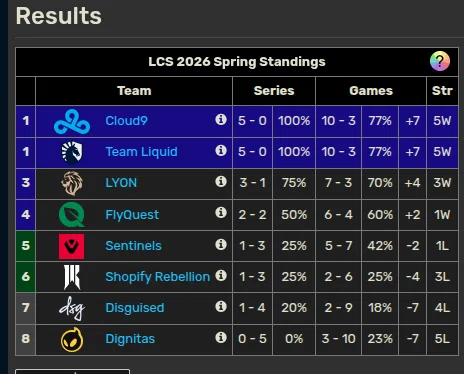464x374 pixels.
Task: Click the Cloud9 team logo
Action: (x=72, y=122)
